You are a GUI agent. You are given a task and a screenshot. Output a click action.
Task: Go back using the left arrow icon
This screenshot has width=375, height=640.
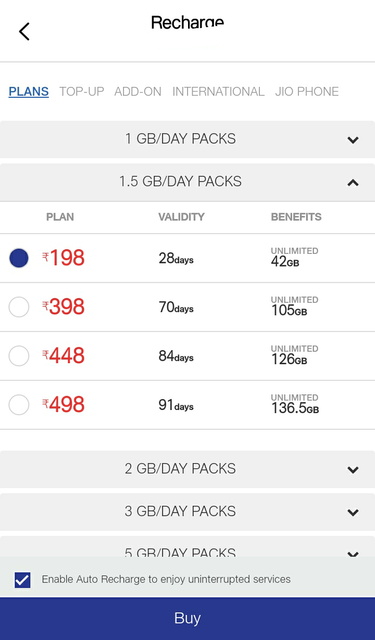[x=24, y=31]
